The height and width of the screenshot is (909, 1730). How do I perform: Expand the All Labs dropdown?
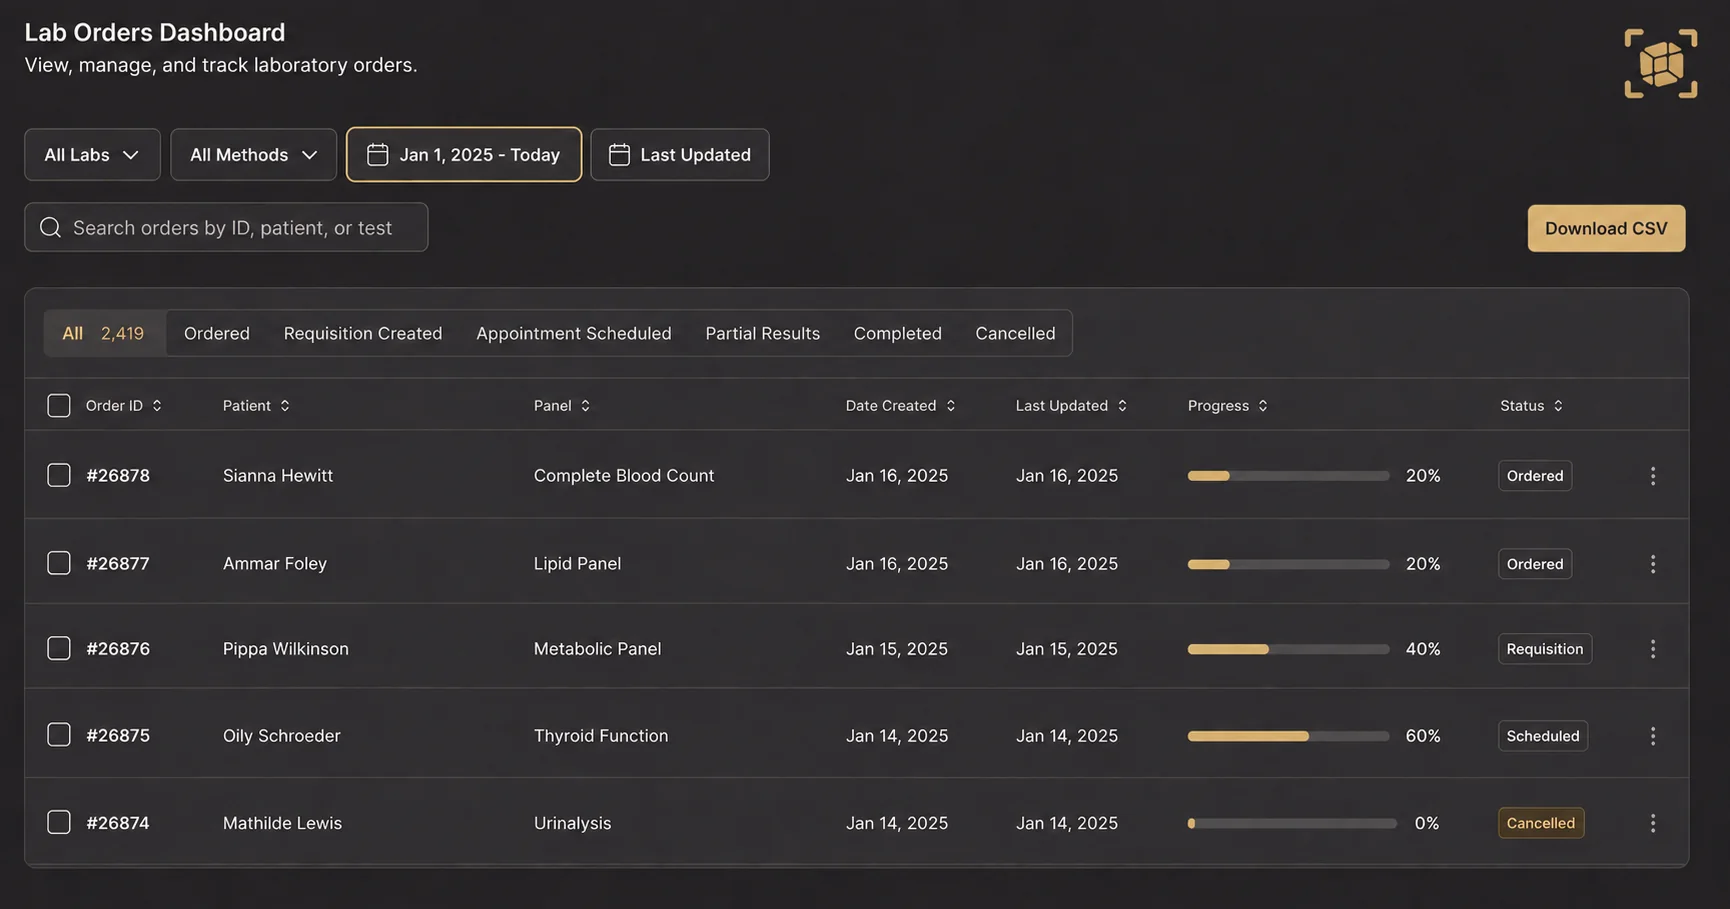coord(92,155)
